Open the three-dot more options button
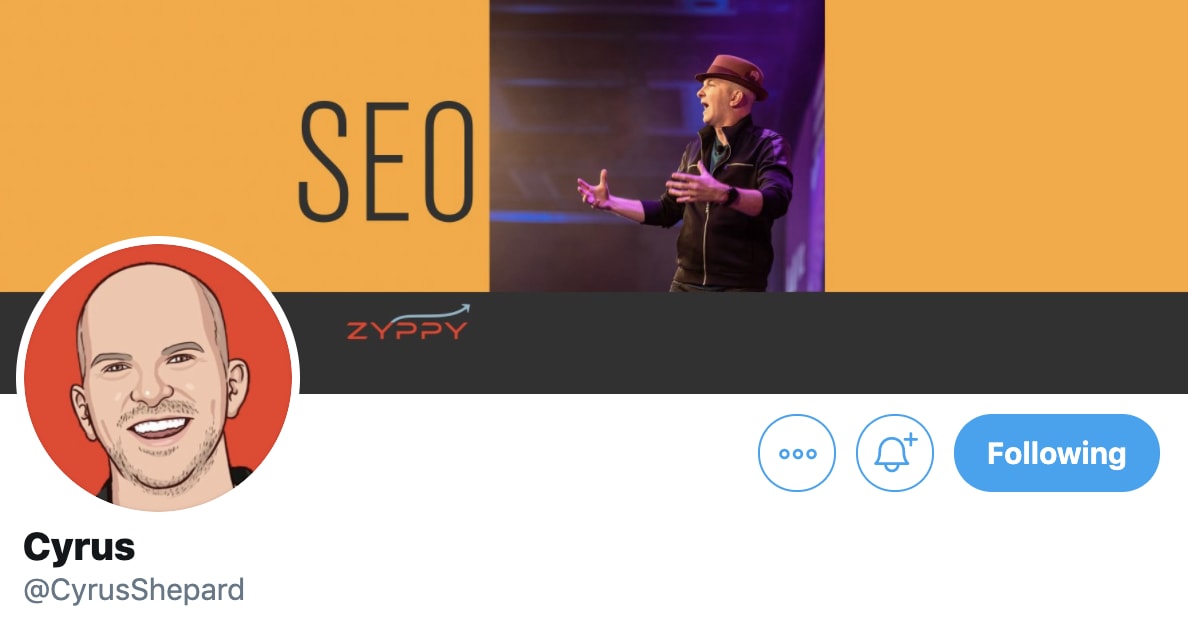 [x=797, y=453]
